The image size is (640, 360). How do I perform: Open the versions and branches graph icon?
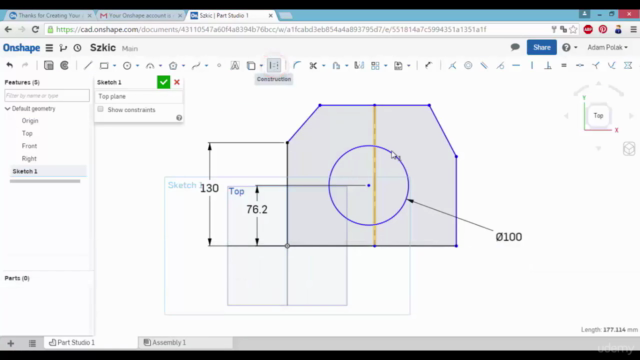point(63,48)
